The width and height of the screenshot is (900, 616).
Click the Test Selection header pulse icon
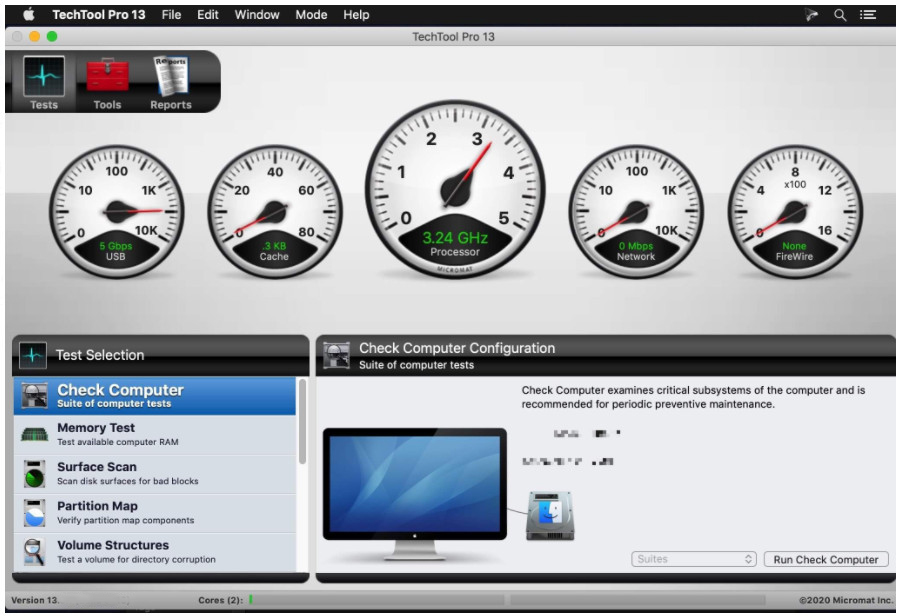[33, 355]
